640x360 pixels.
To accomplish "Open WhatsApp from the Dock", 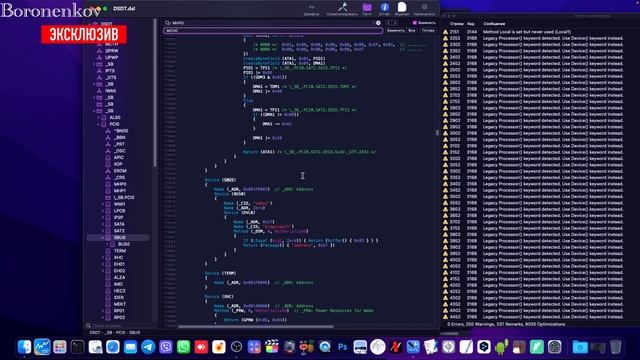I will 183,347.
